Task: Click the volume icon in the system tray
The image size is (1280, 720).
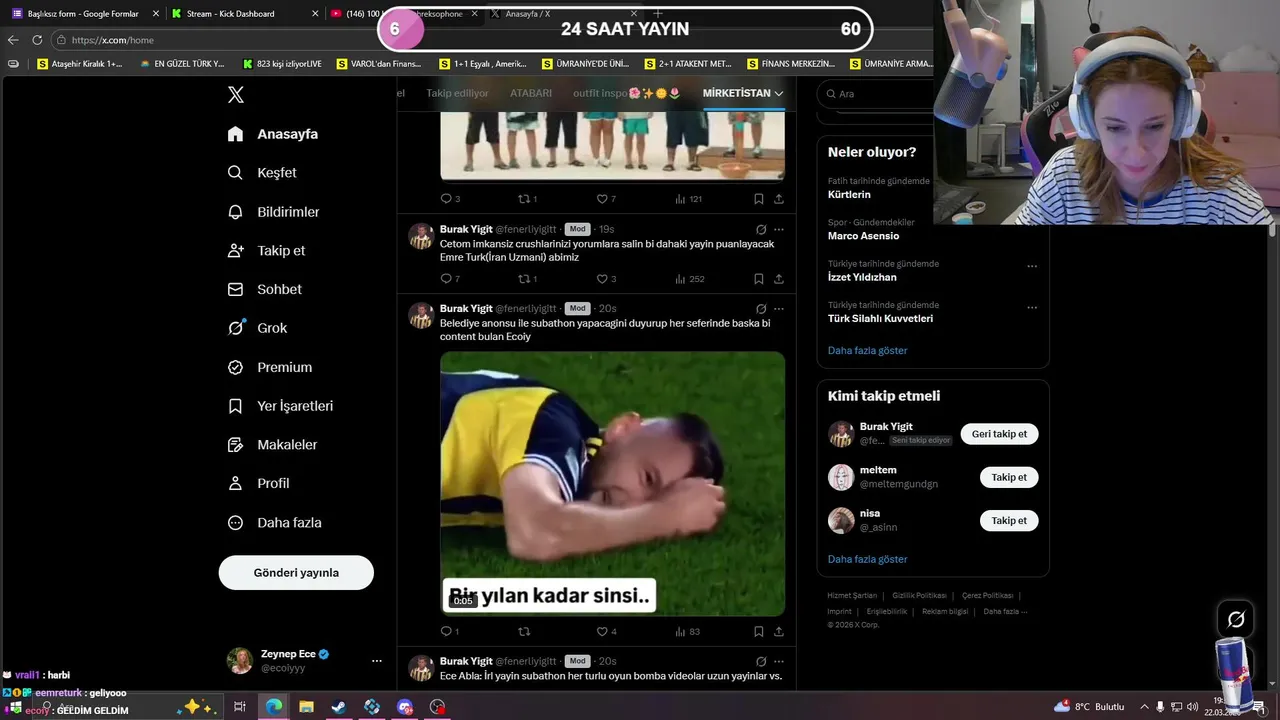Action: pos(1192,707)
